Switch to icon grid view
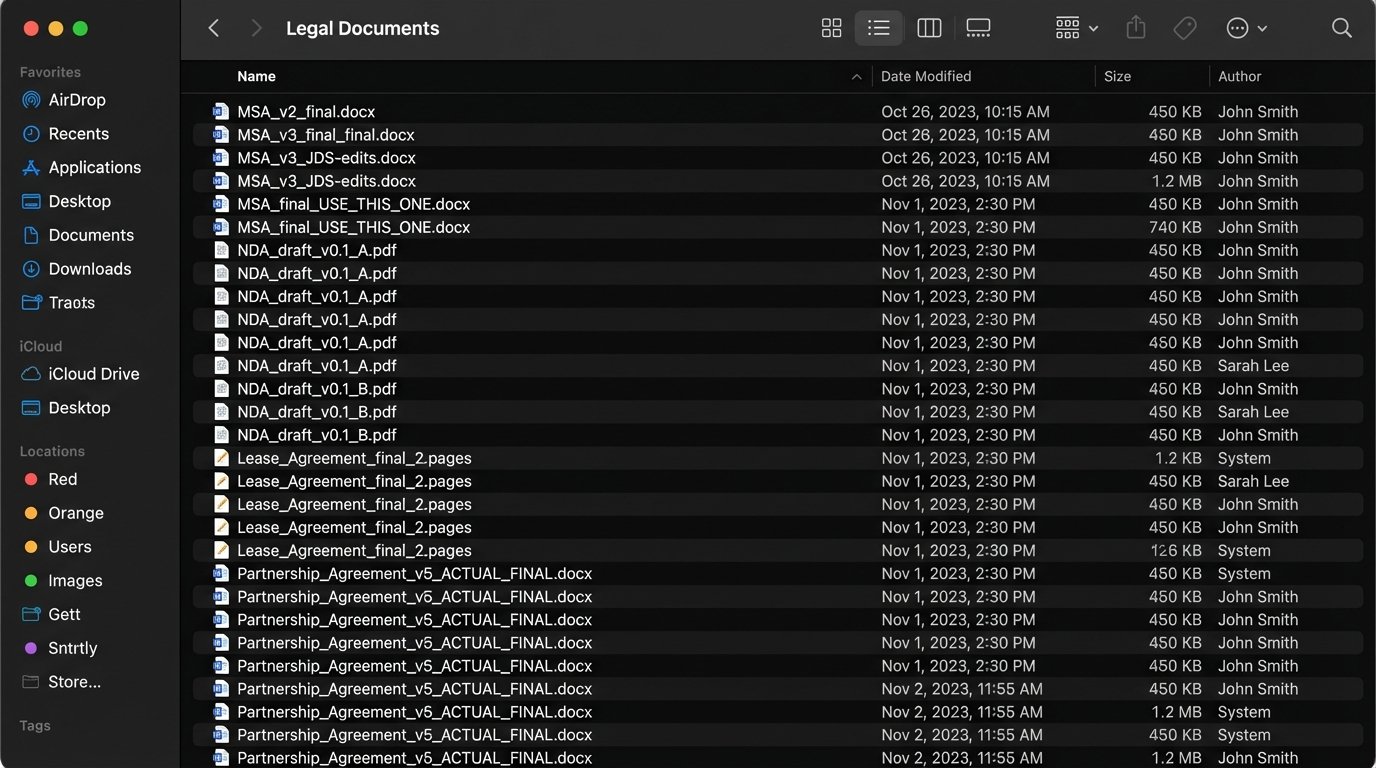The image size is (1376, 768). tap(831, 28)
